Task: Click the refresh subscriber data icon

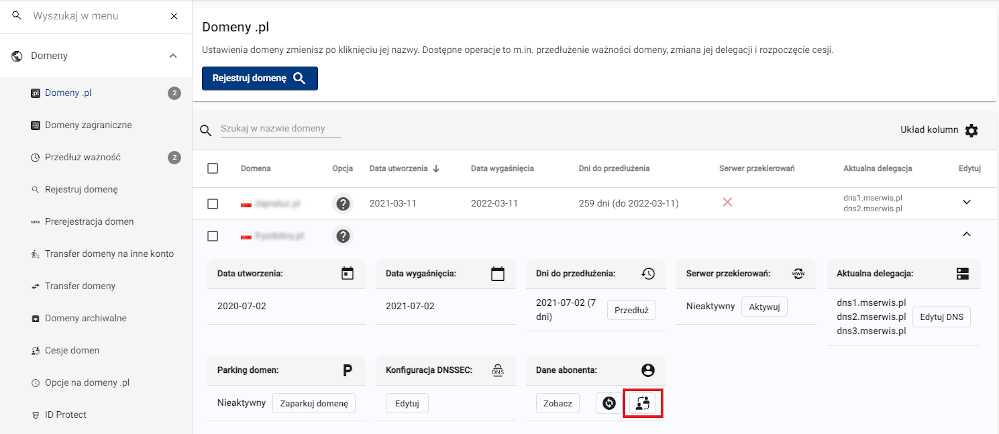Action: coord(608,403)
